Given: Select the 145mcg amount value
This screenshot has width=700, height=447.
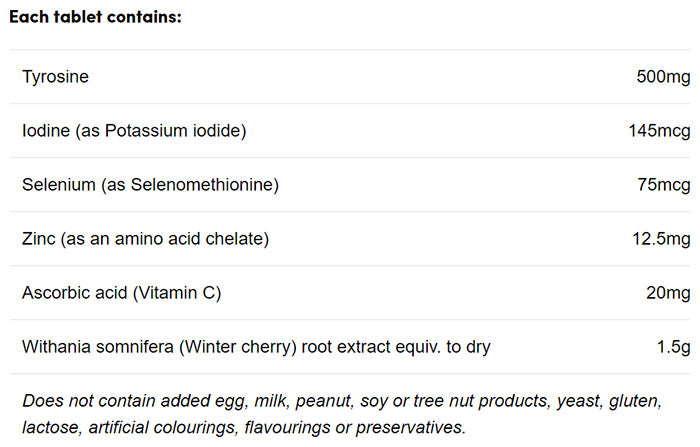Looking at the screenshot, I should 655,130.
